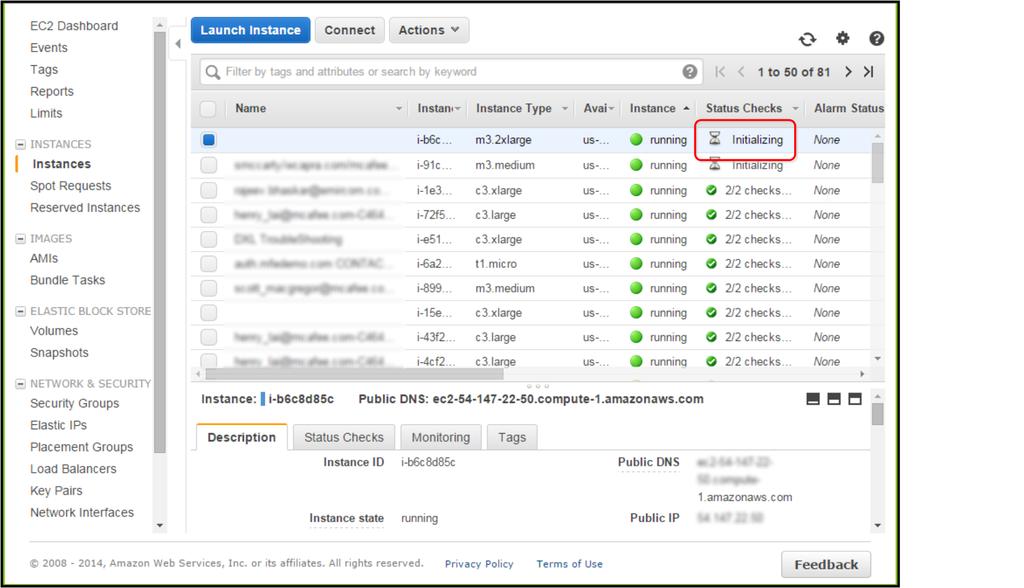Click running status icon for t1.micro row
The image size is (1024, 588).
(636, 264)
